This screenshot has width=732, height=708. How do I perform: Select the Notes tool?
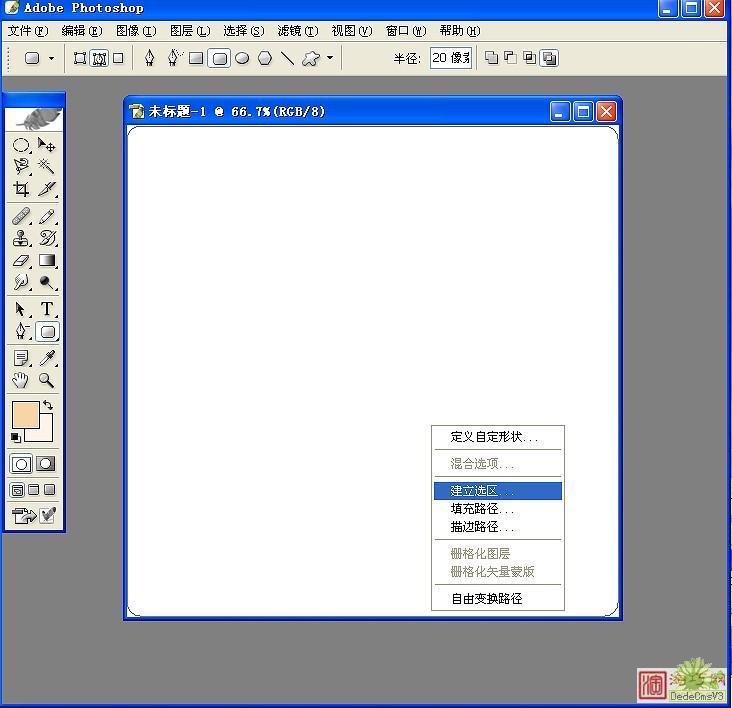click(21, 358)
